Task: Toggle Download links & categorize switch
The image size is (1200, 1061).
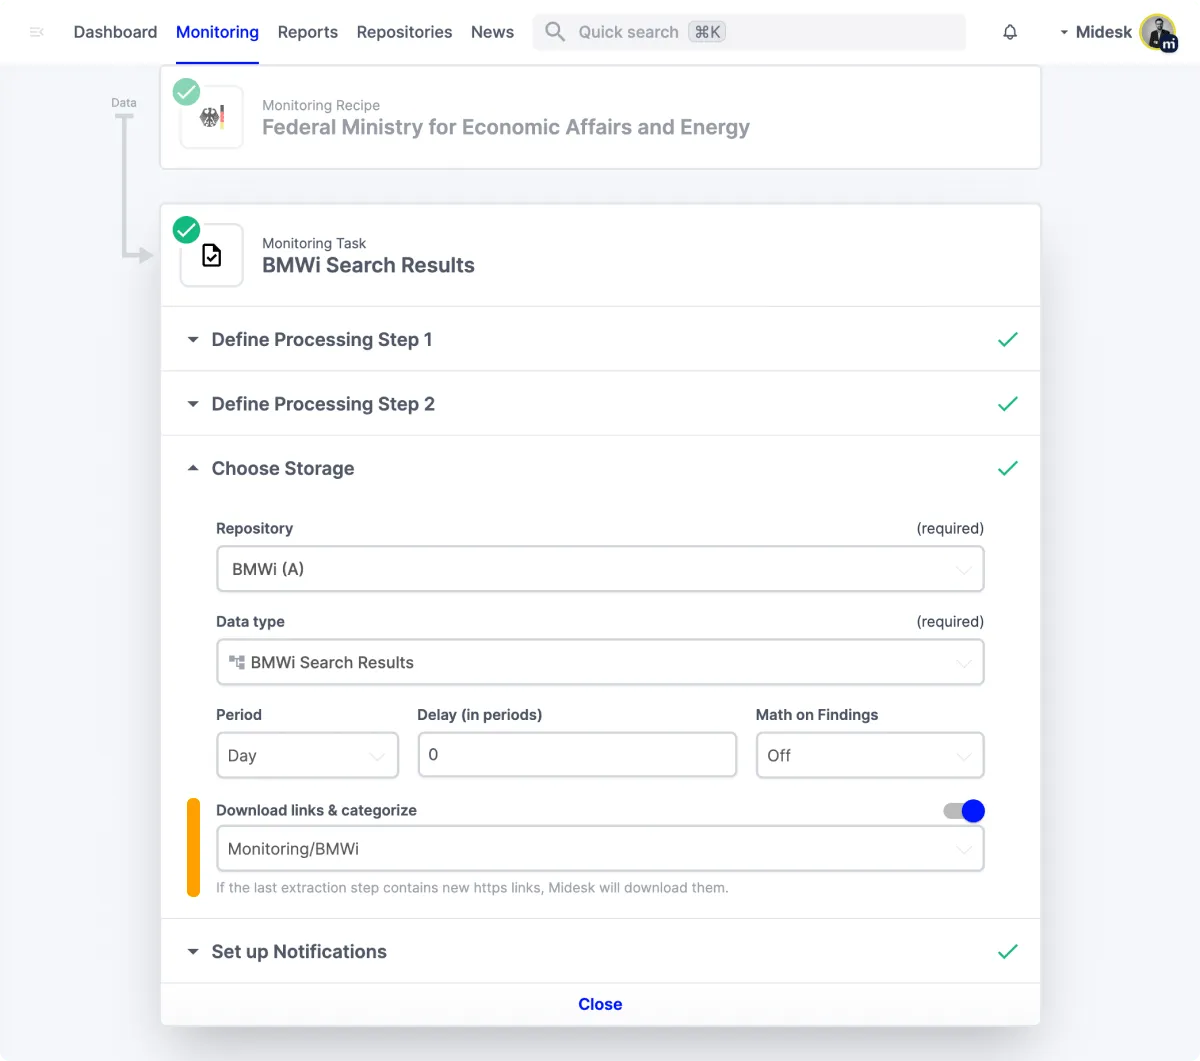Action: pyautogui.click(x=964, y=811)
